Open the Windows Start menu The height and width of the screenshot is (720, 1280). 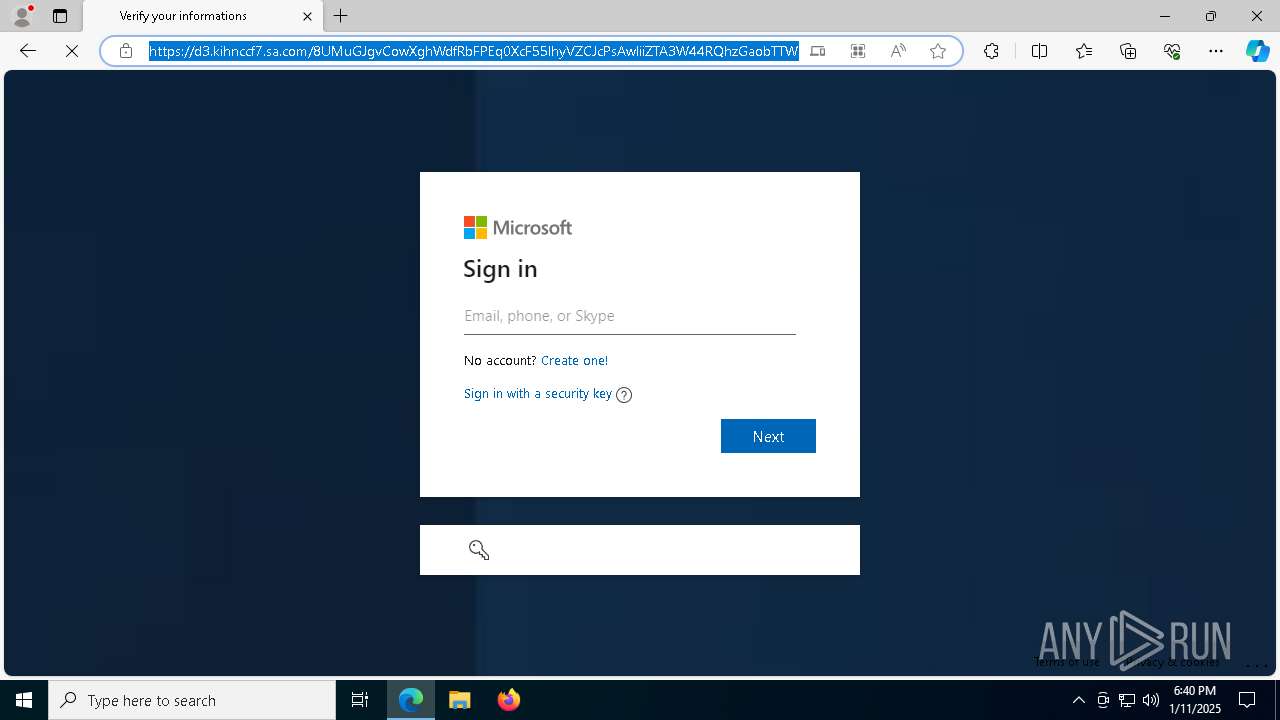point(24,700)
